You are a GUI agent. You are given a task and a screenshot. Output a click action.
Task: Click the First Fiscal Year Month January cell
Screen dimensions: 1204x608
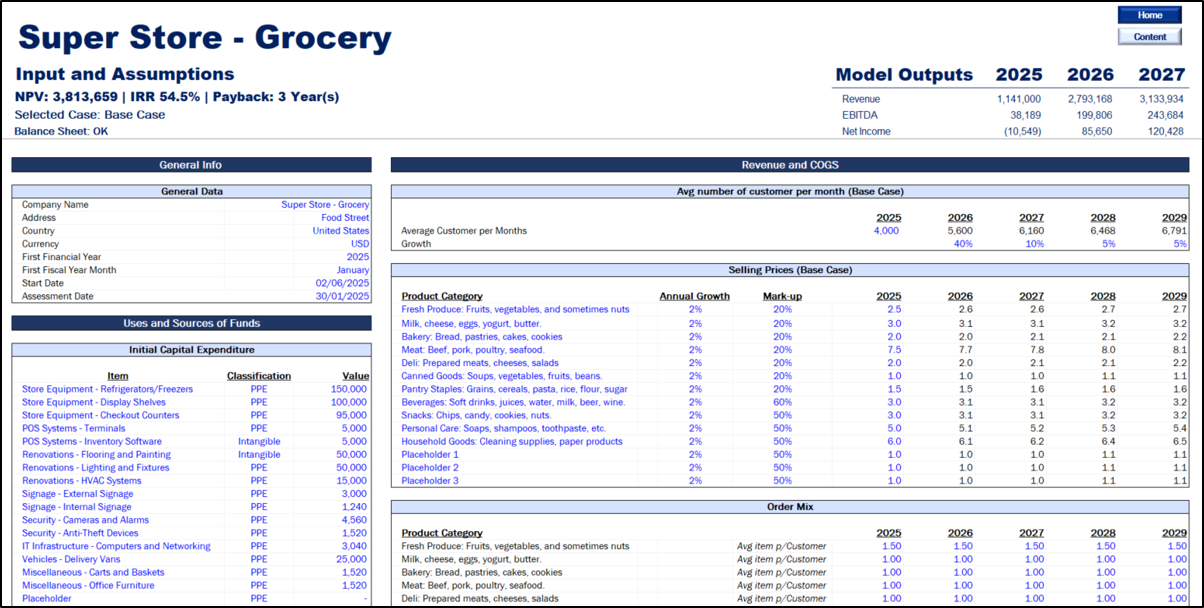350,270
